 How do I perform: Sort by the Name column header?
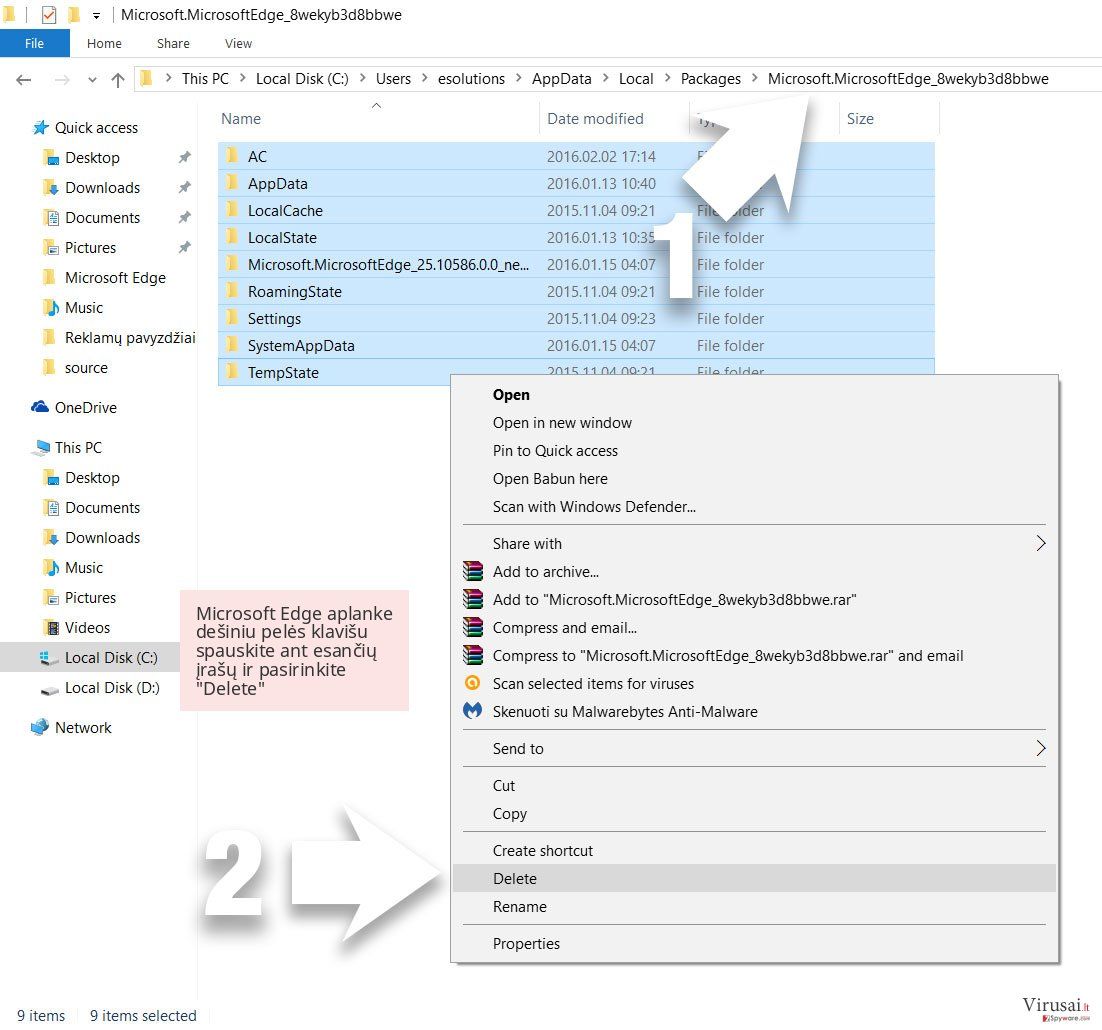click(x=241, y=119)
